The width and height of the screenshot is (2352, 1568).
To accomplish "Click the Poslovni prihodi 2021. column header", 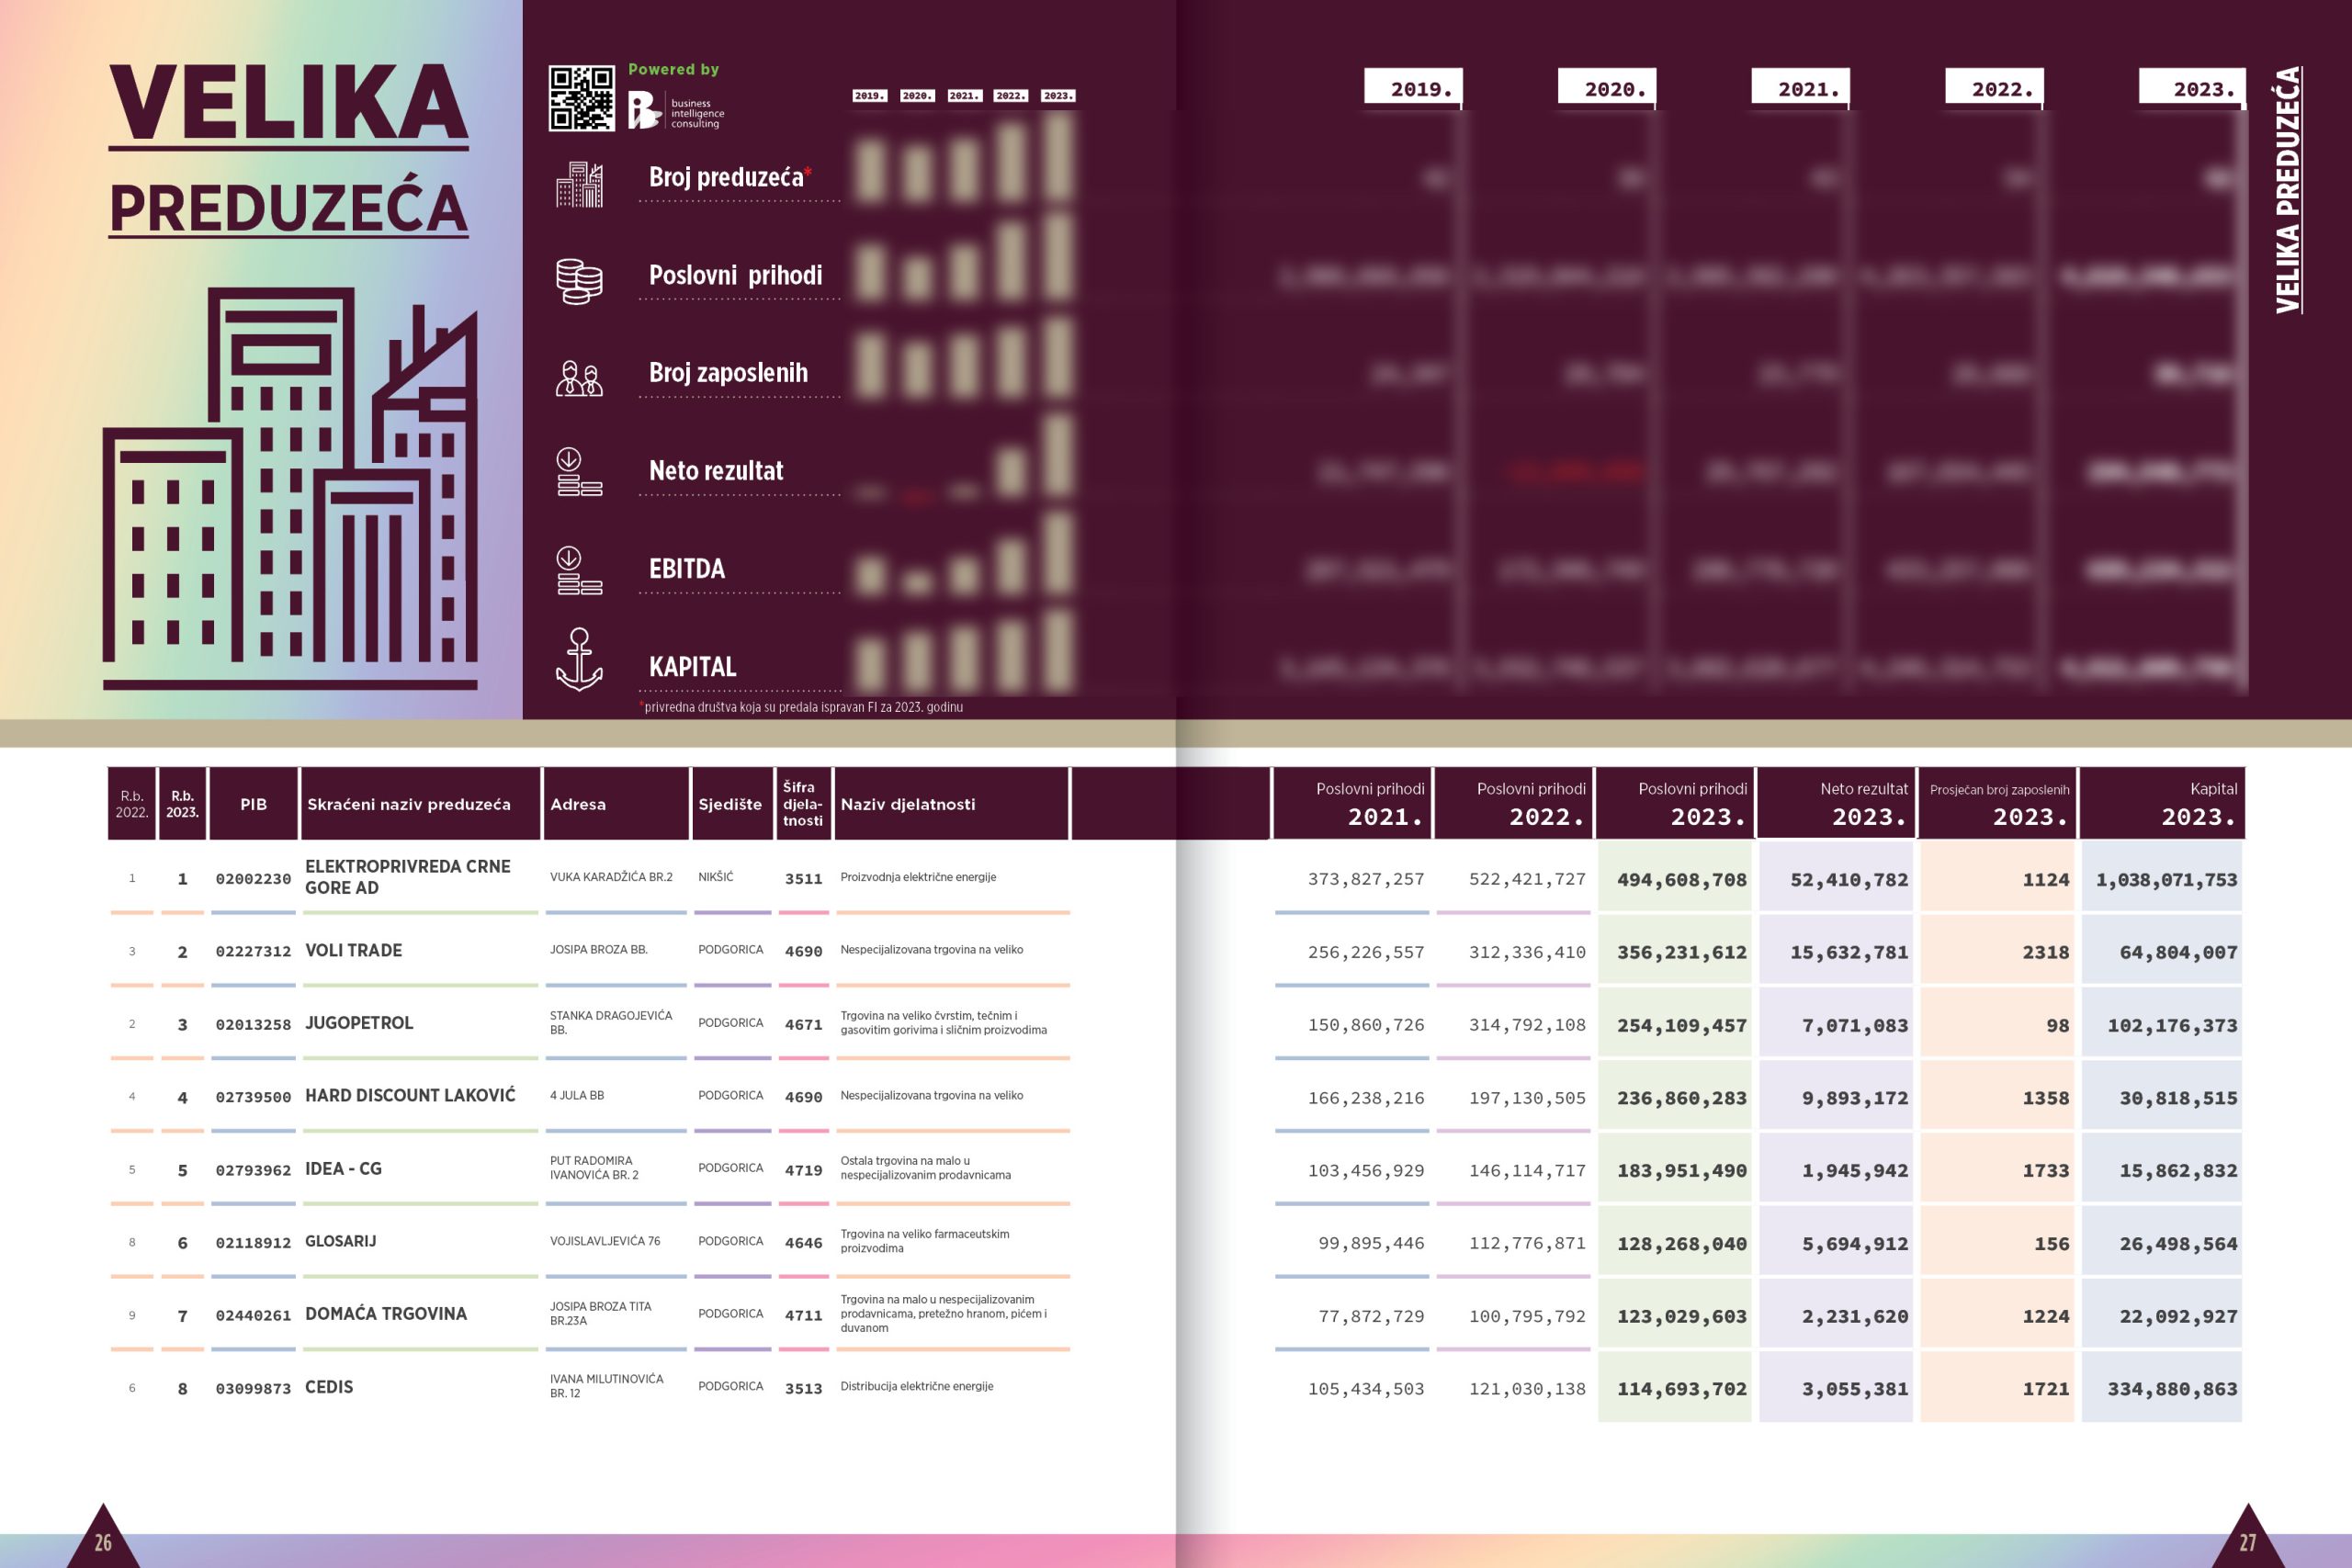I will [x=1352, y=804].
